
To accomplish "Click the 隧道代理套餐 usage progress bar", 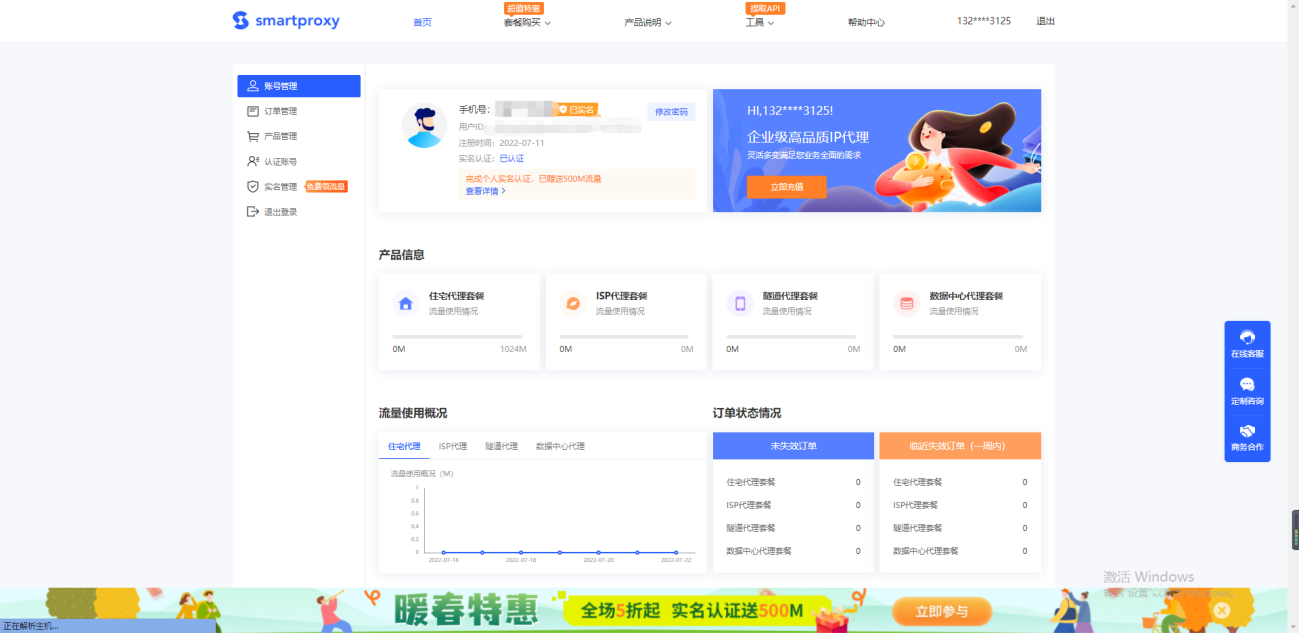I will 791,336.
